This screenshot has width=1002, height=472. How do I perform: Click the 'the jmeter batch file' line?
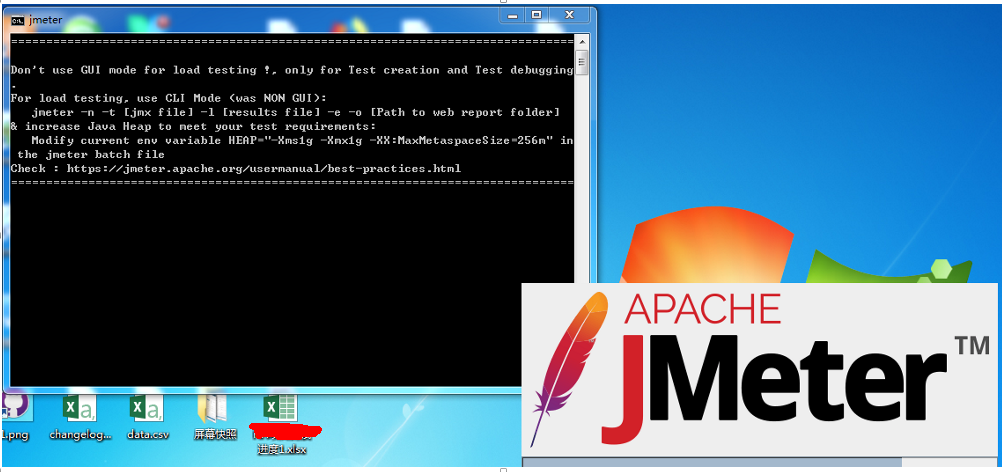pyautogui.click(x=91, y=155)
